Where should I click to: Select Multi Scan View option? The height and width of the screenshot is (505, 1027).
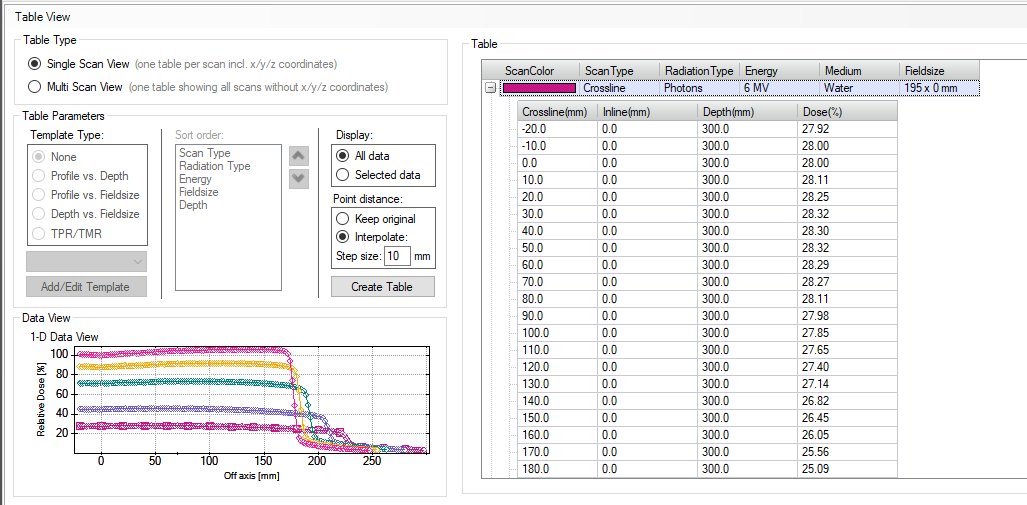(36, 87)
